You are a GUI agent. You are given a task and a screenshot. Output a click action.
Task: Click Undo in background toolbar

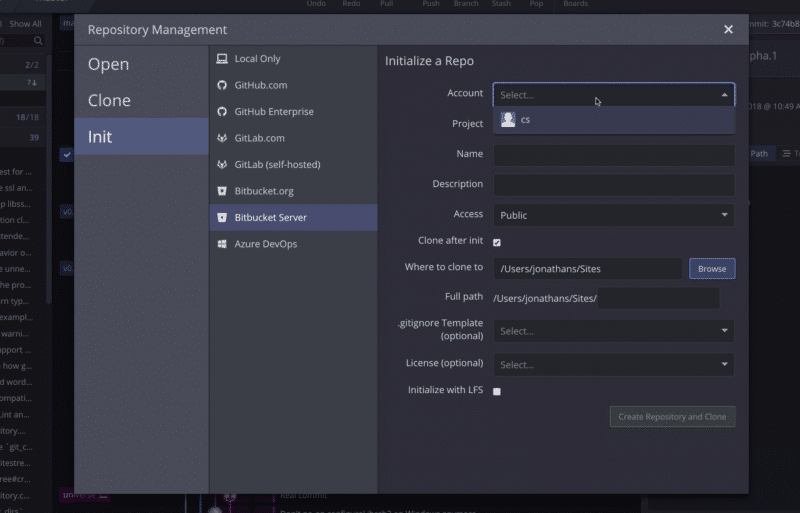click(316, 4)
